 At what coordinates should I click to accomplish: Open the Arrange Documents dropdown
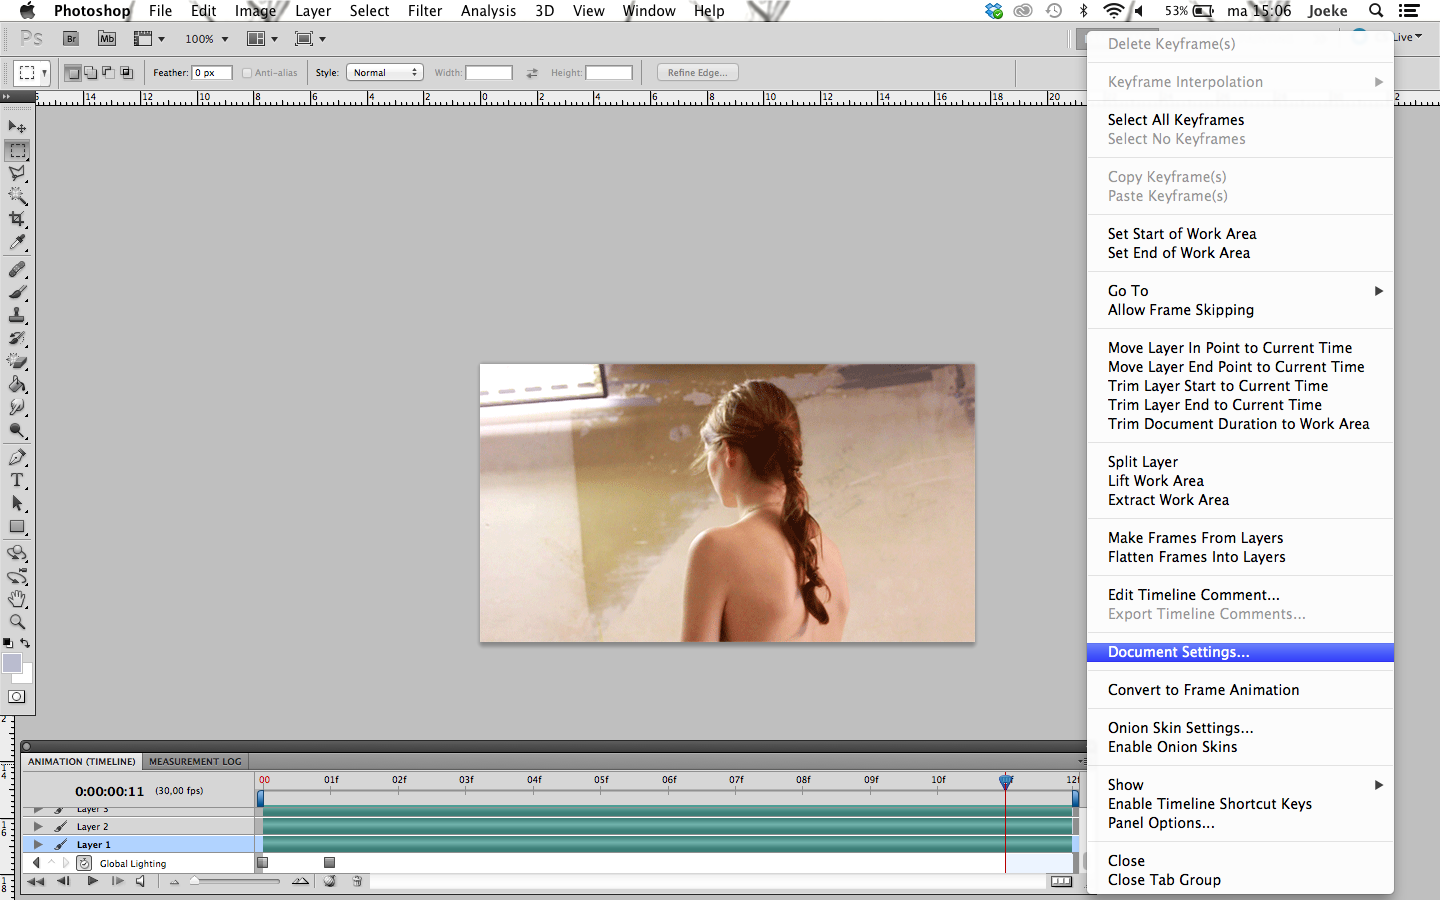pos(262,39)
